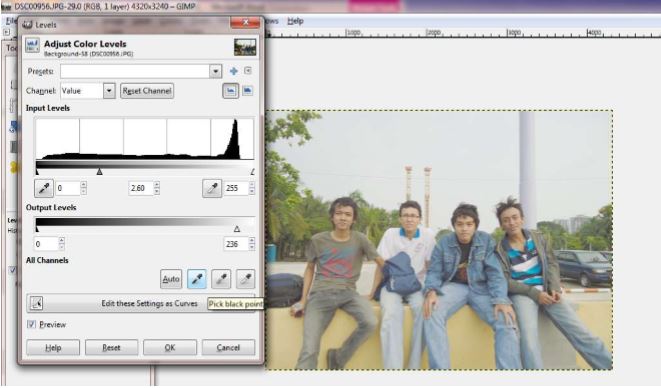
Task: Pick white point for all channels
Action: click(245, 279)
